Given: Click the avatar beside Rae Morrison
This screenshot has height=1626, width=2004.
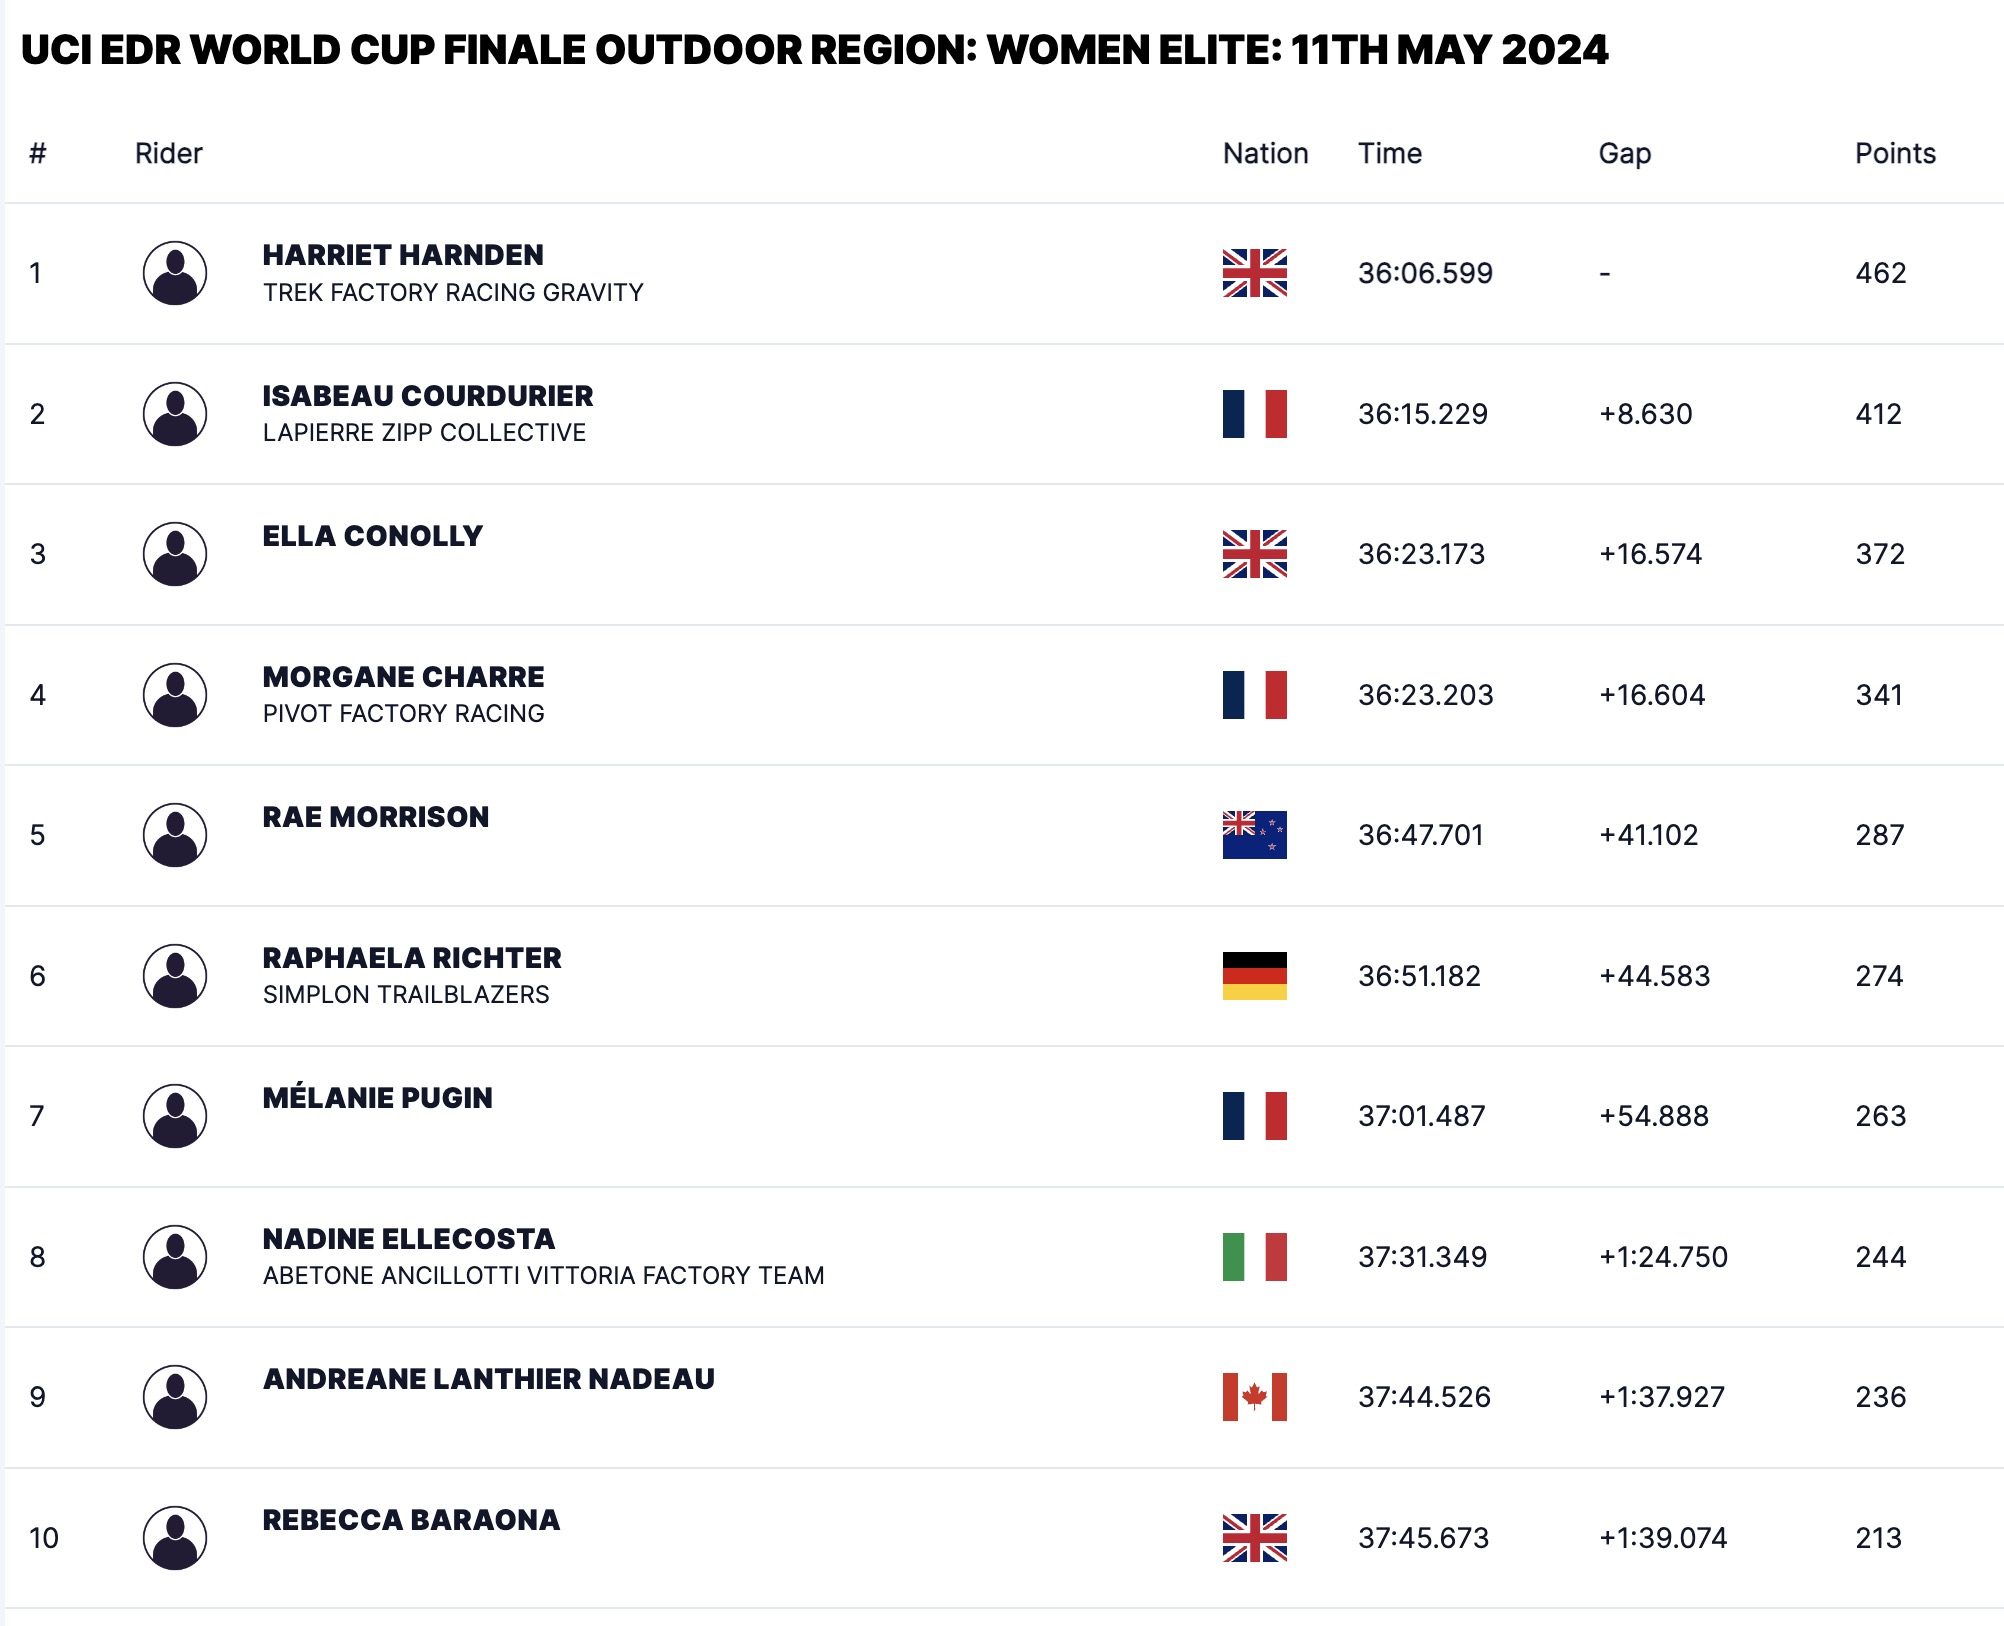Looking at the screenshot, I should pyautogui.click(x=175, y=835).
